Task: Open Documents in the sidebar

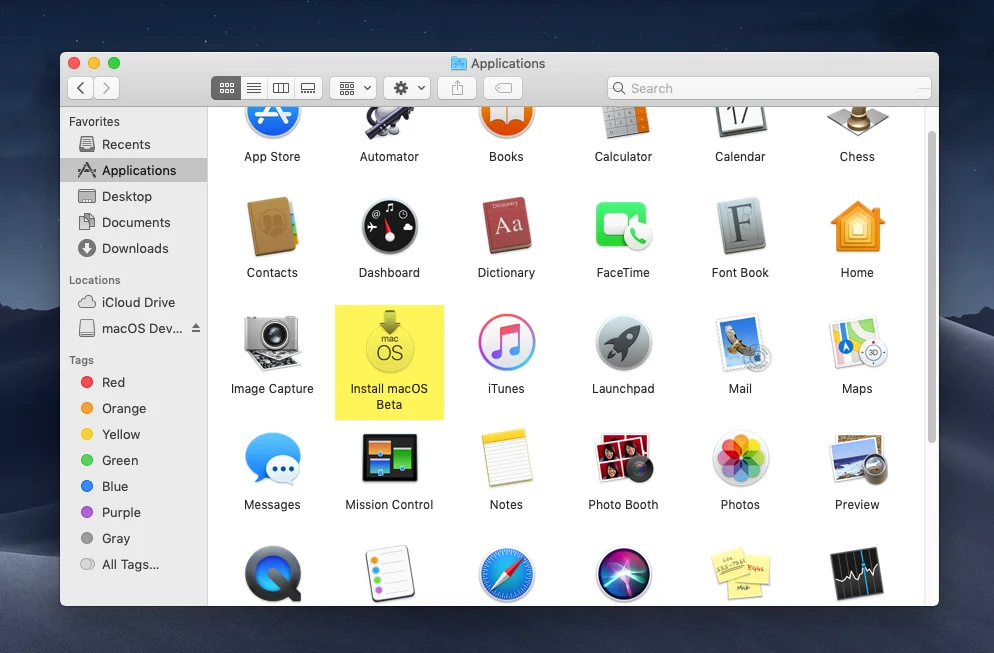Action: coord(134,223)
